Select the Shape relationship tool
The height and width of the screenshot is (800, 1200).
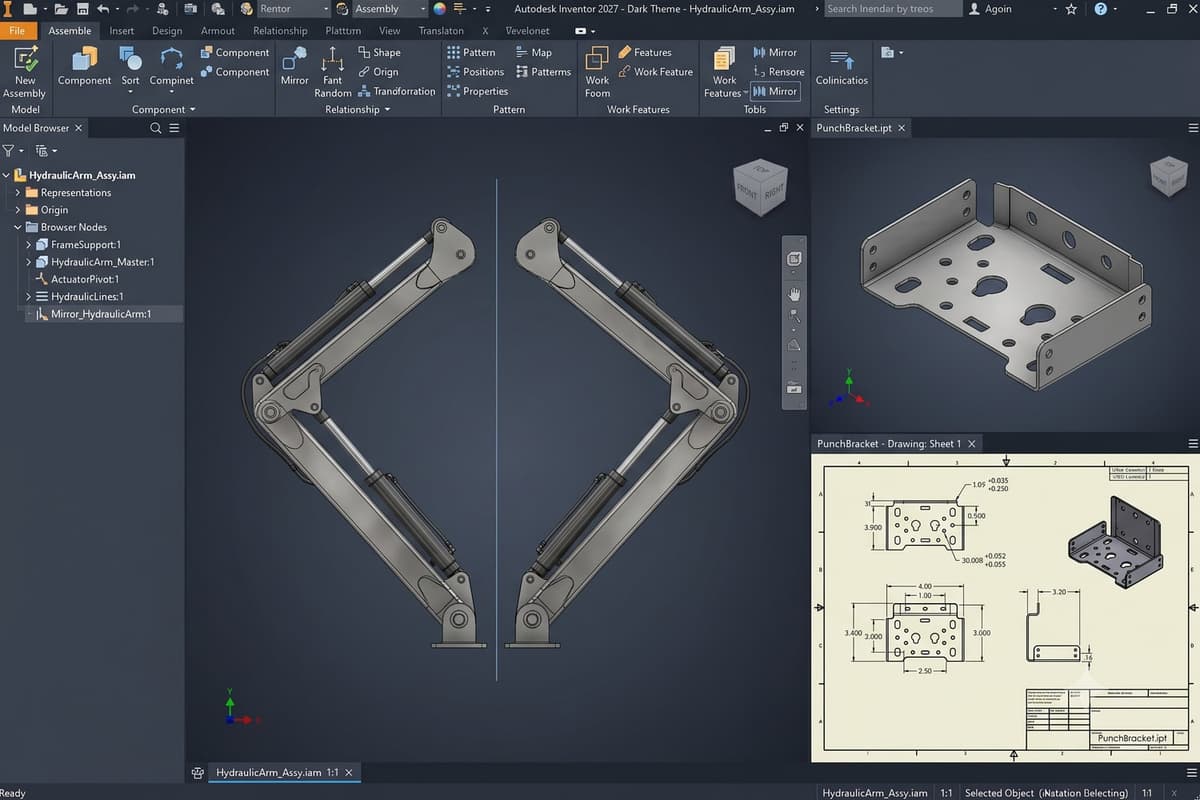[379, 52]
